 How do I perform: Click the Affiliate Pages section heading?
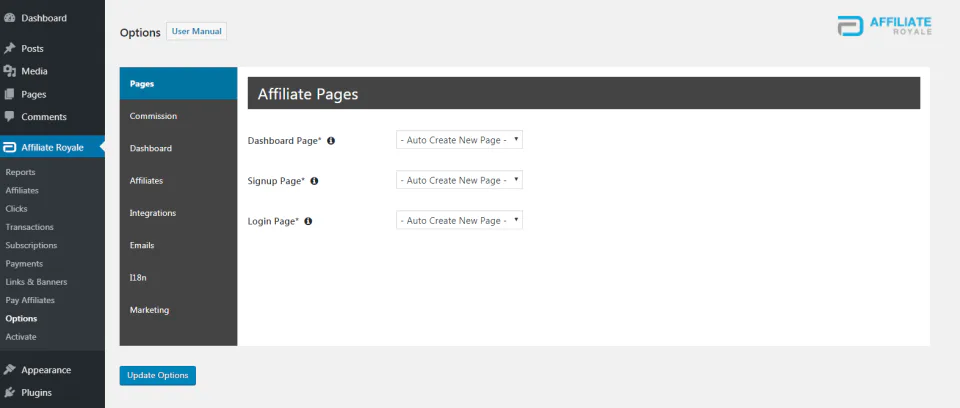pos(308,94)
